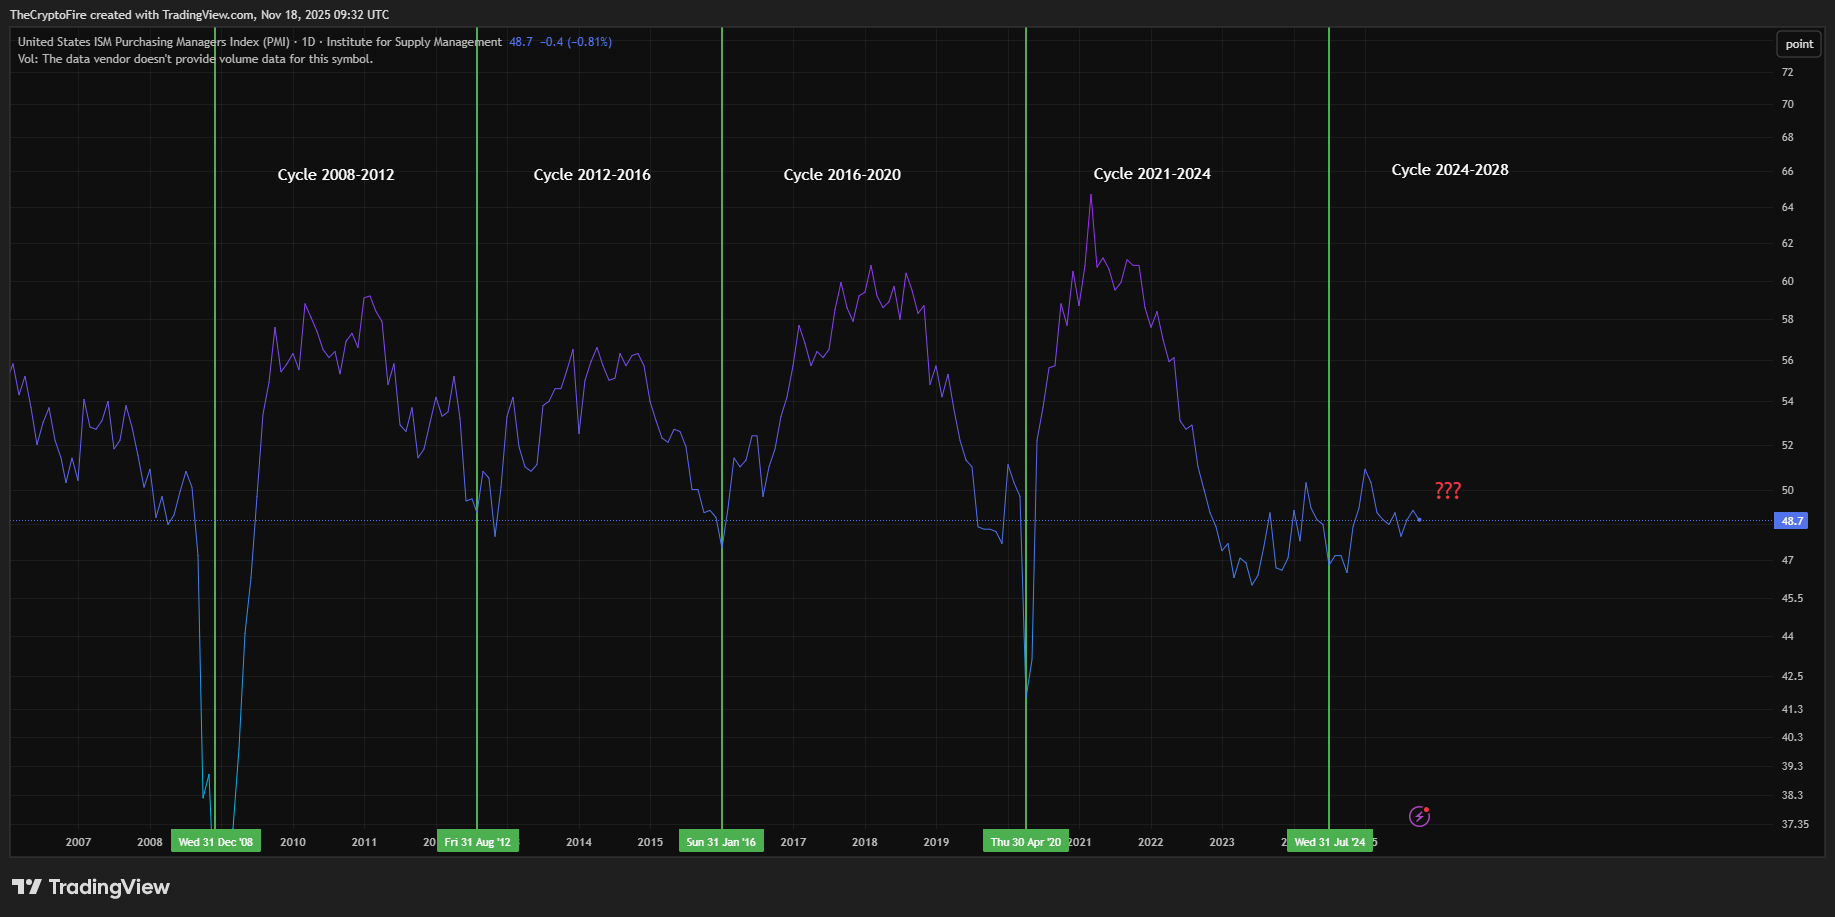The width and height of the screenshot is (1835, 917).
Task: Click the 'Cycle 2008-2012' text annotation
Action: point(336,174)
